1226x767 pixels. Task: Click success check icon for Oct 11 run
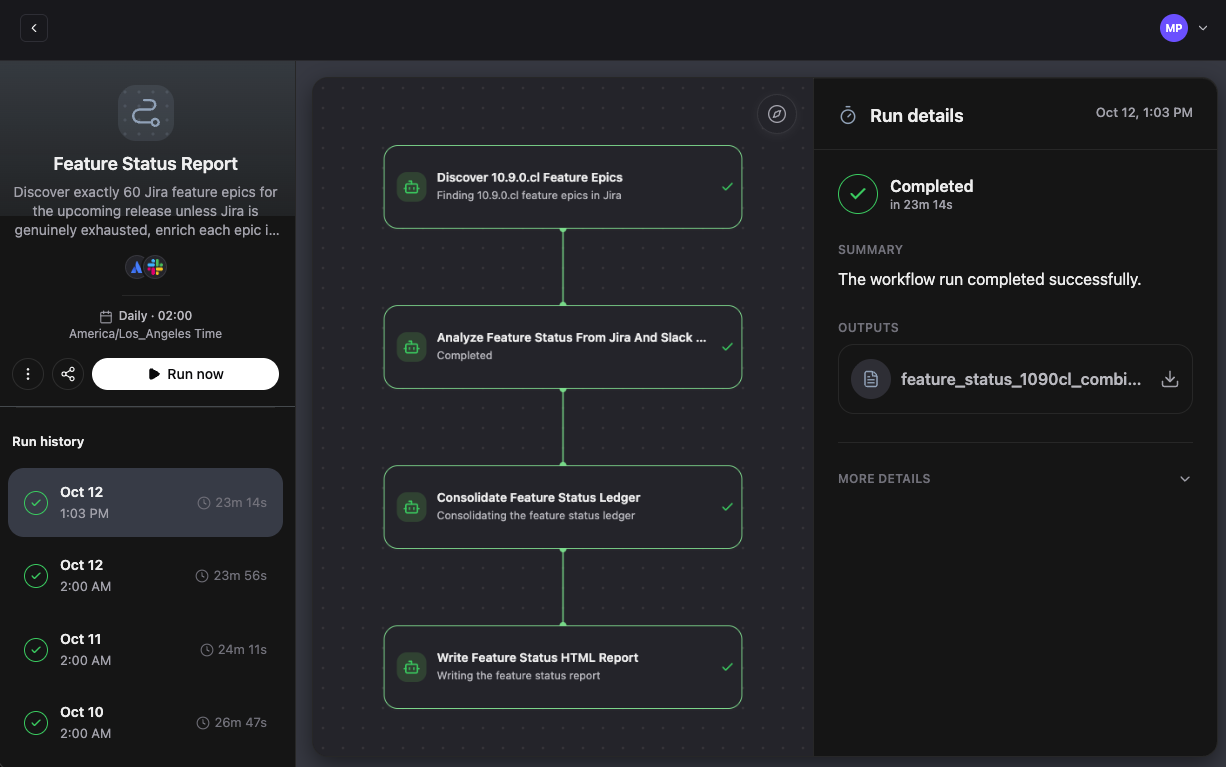[x=36, y=650]
